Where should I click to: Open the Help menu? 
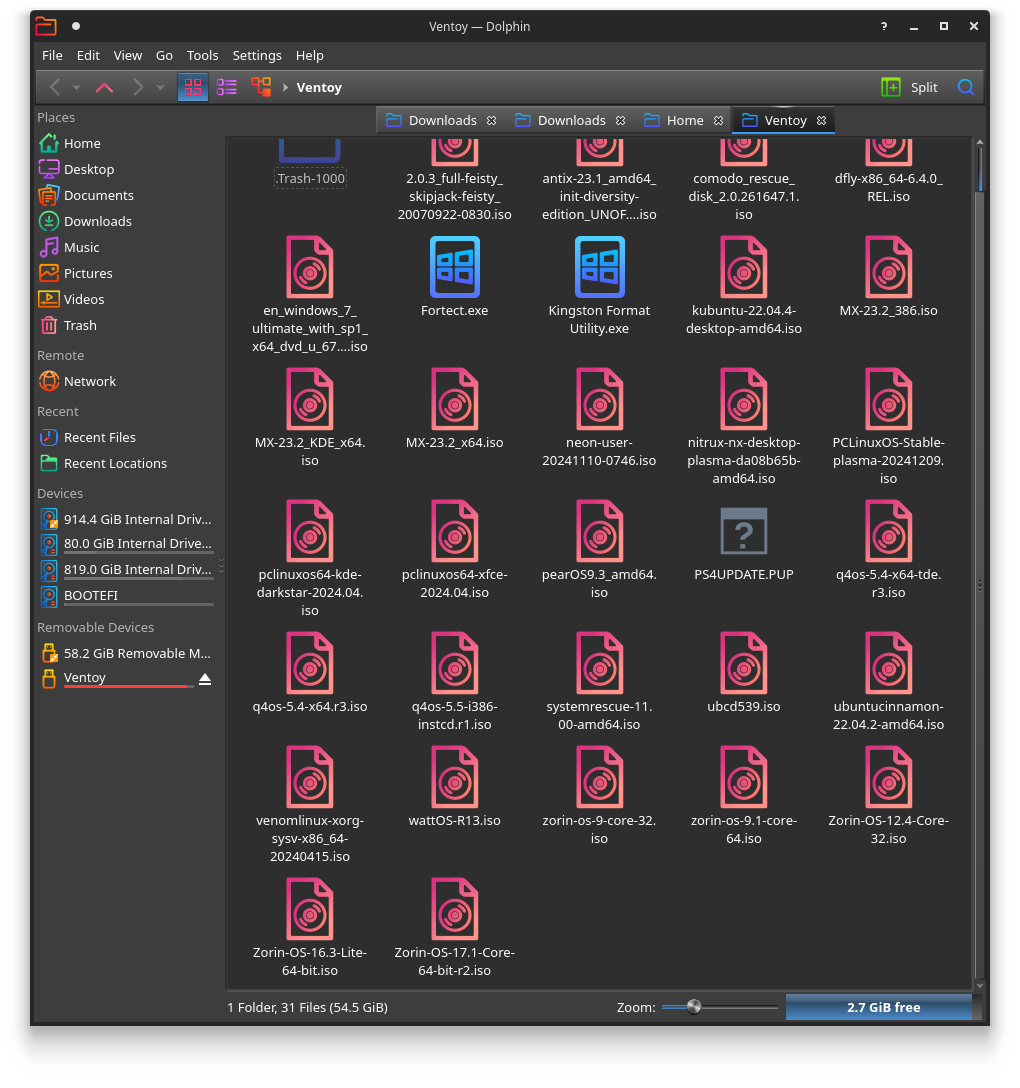coord(309,56)
